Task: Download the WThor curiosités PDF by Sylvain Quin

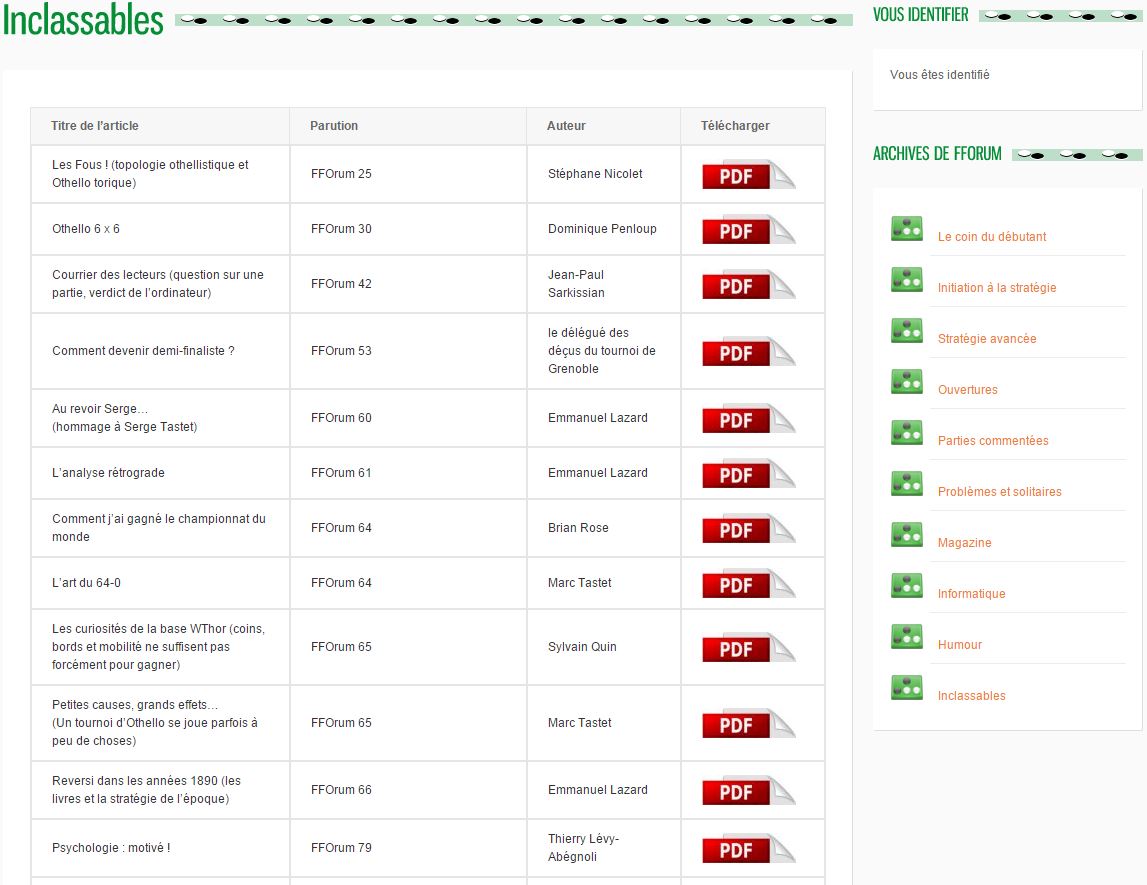Action: coord(747,648)
